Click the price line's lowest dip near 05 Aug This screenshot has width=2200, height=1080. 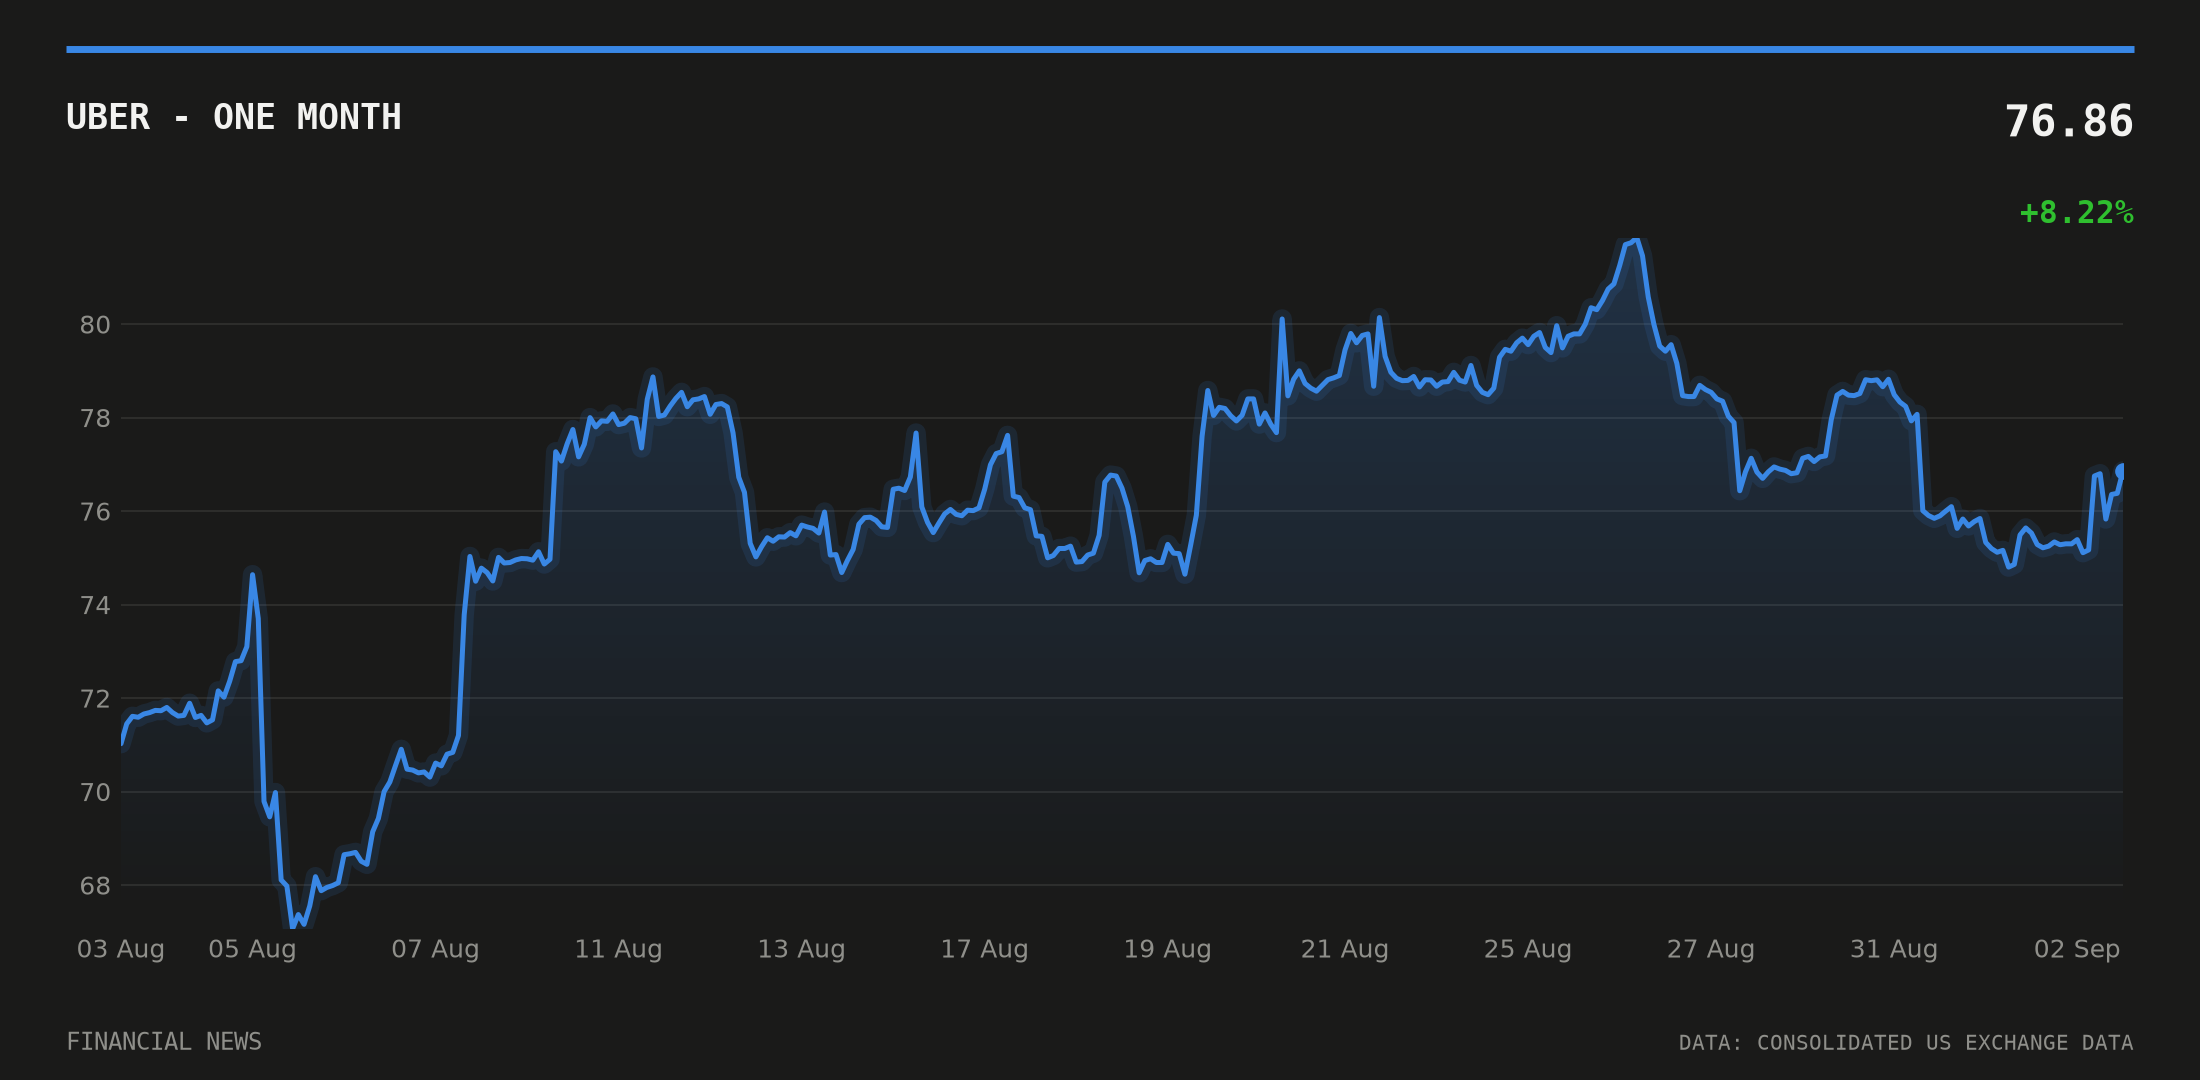(x=293, y=926)
